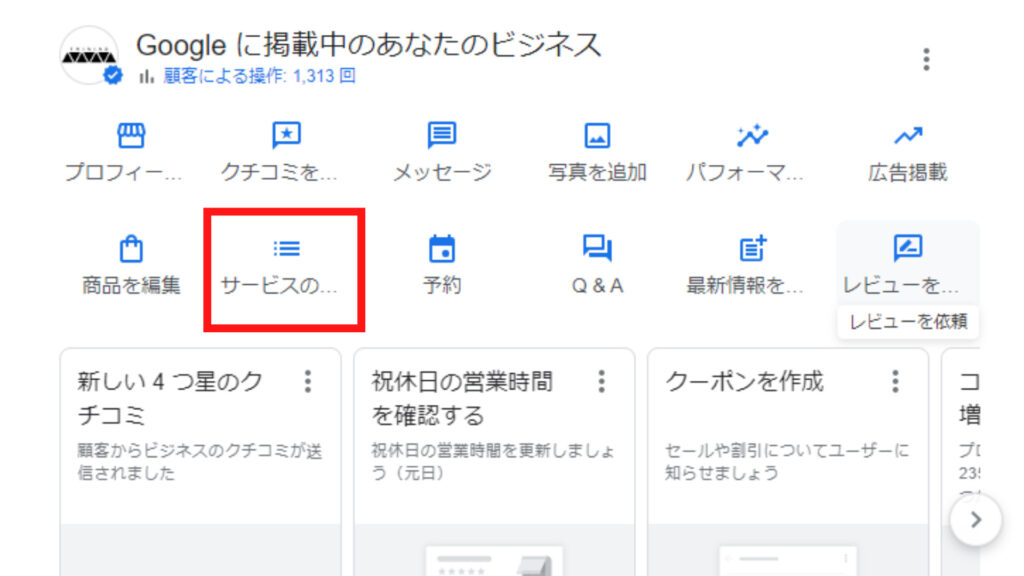
Task: Open the Read Reviews star icon
Action: point(286,136)
